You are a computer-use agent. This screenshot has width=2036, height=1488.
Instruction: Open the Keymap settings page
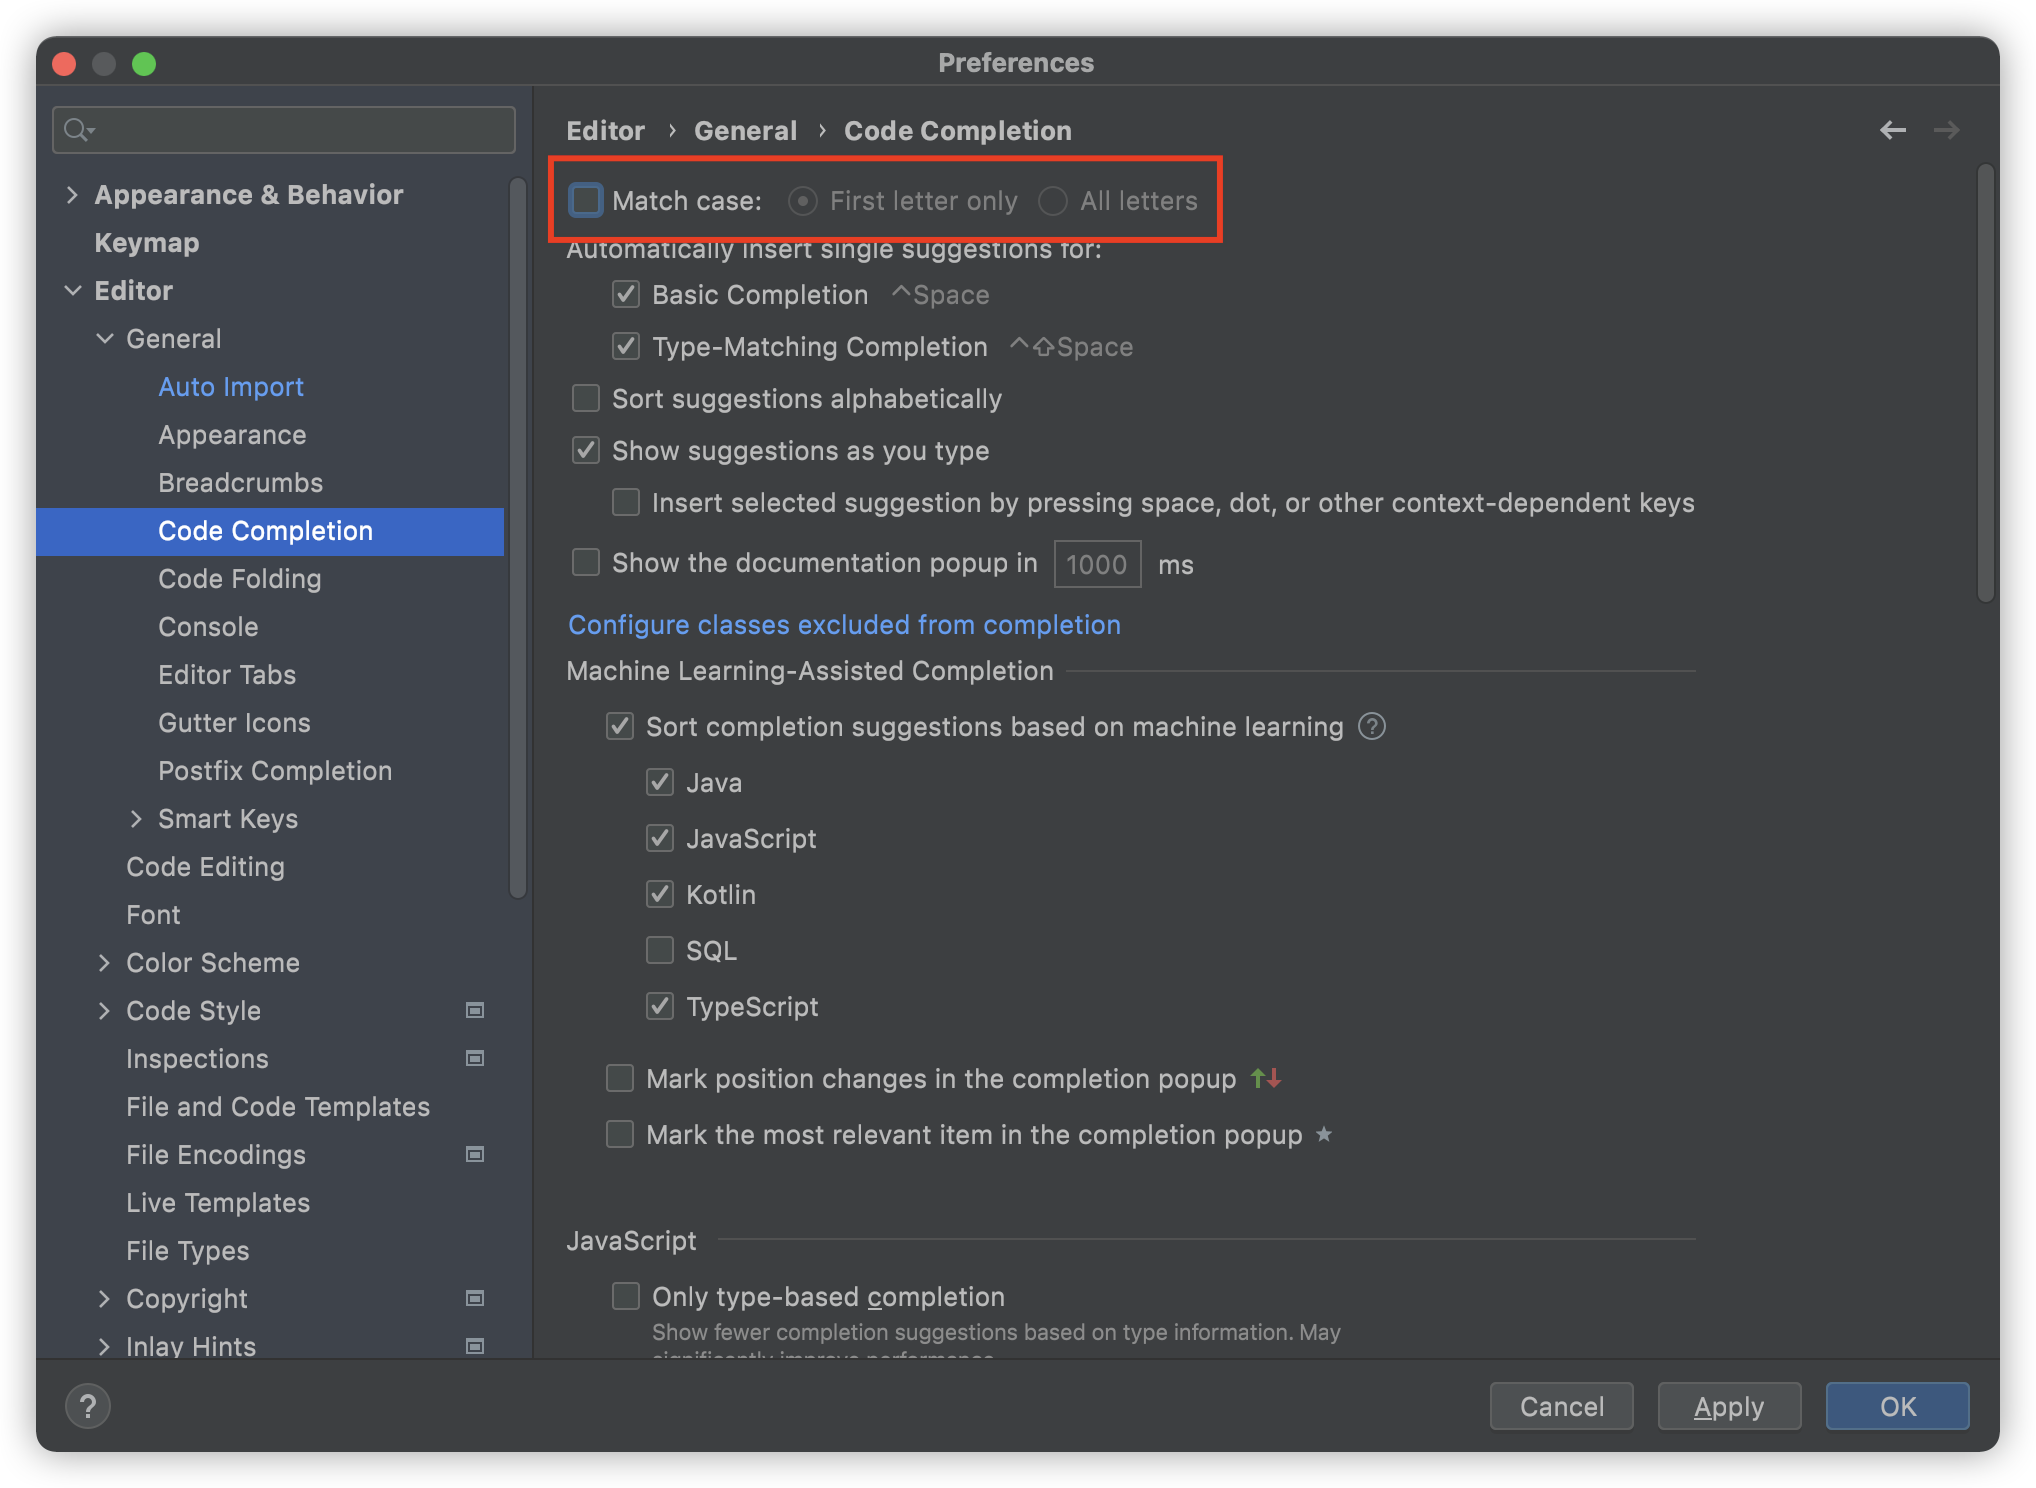point(147,243)
